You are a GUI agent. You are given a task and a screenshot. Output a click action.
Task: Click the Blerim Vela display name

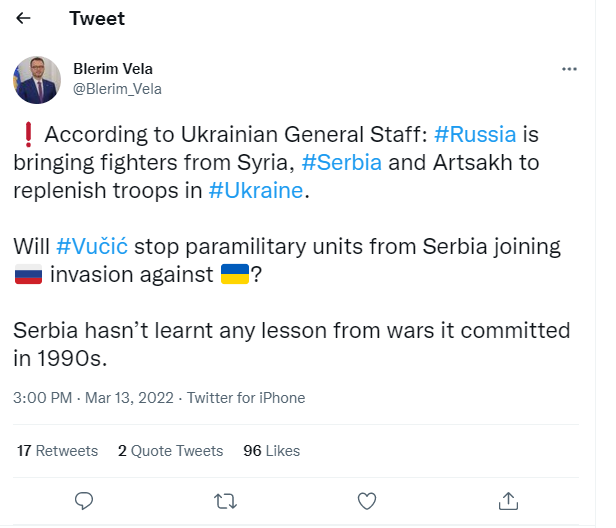coord(113,69)
